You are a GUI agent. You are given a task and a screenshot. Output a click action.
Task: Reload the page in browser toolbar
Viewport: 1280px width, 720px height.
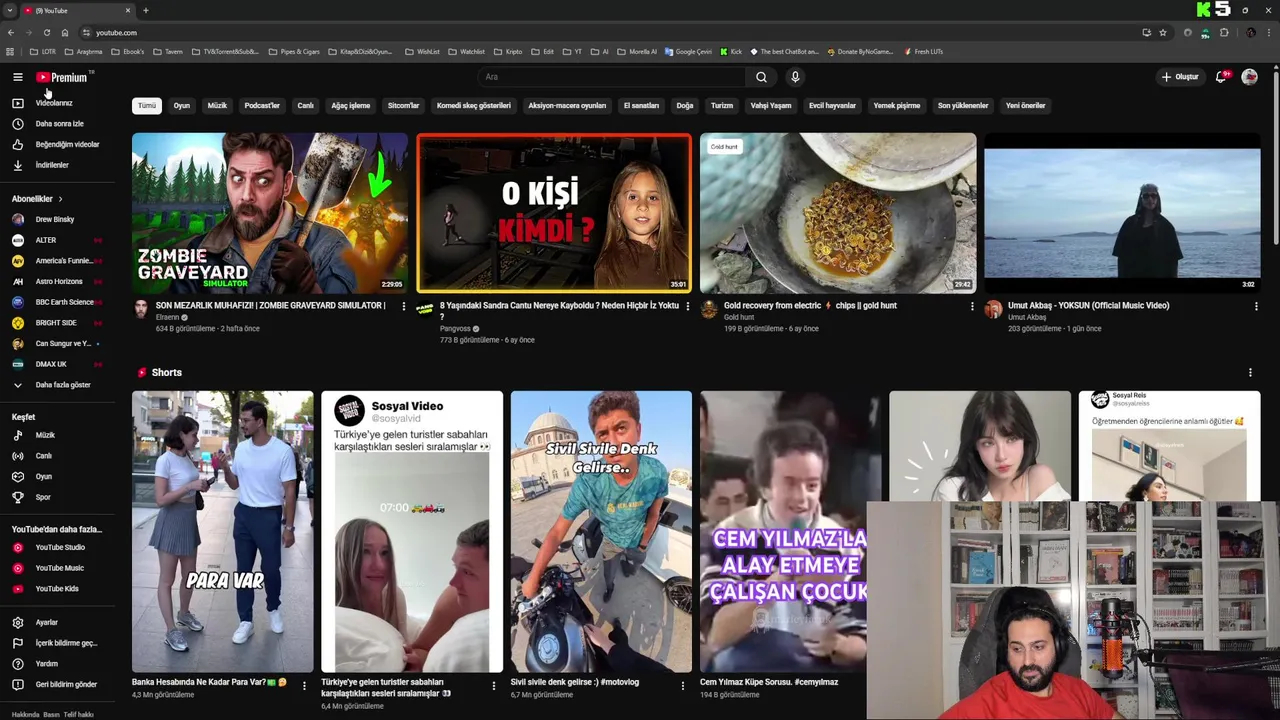(x=46, y=32)
